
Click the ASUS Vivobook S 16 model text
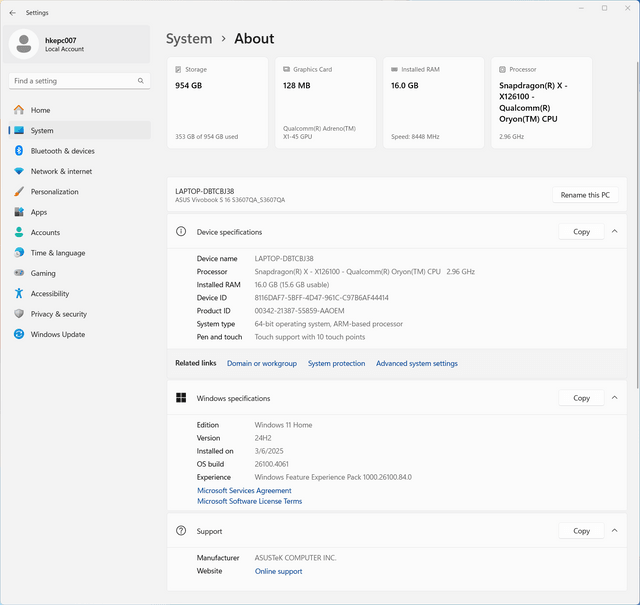tap(230, 200)
